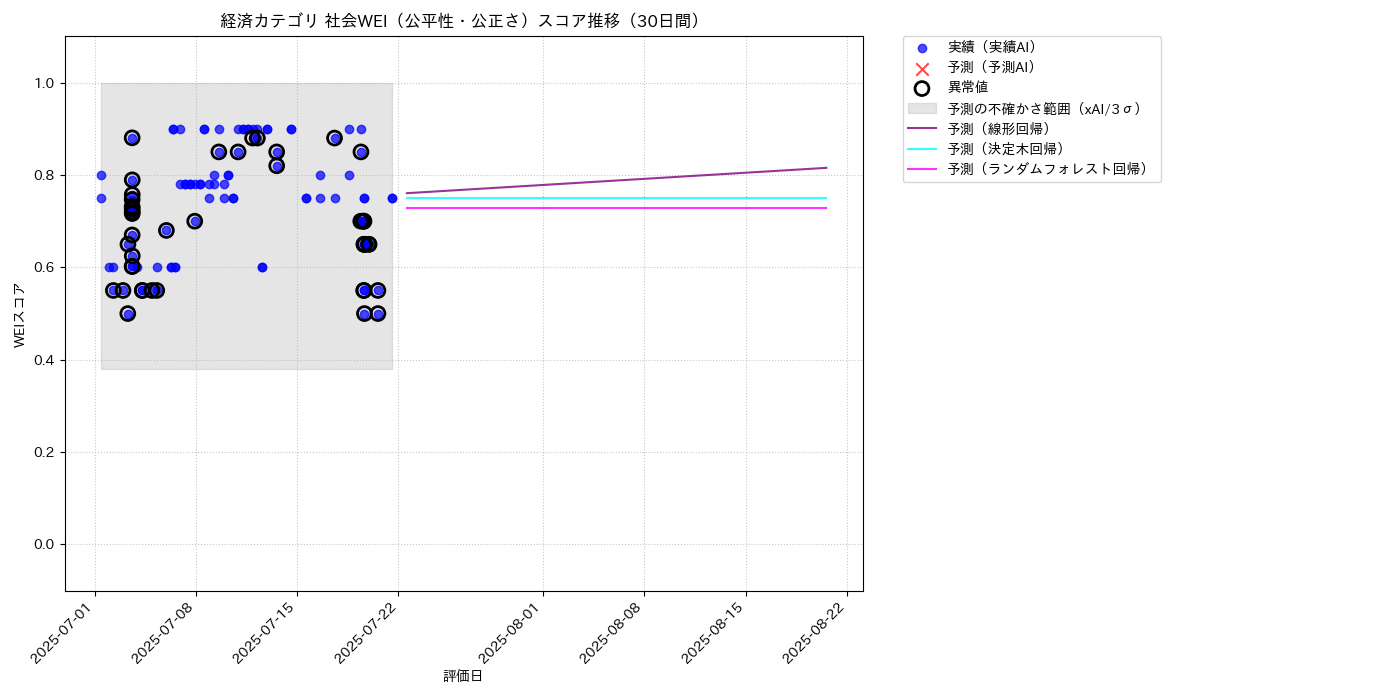
Task: Click the y-axis tick 0.2
Action: coord(45,452)
